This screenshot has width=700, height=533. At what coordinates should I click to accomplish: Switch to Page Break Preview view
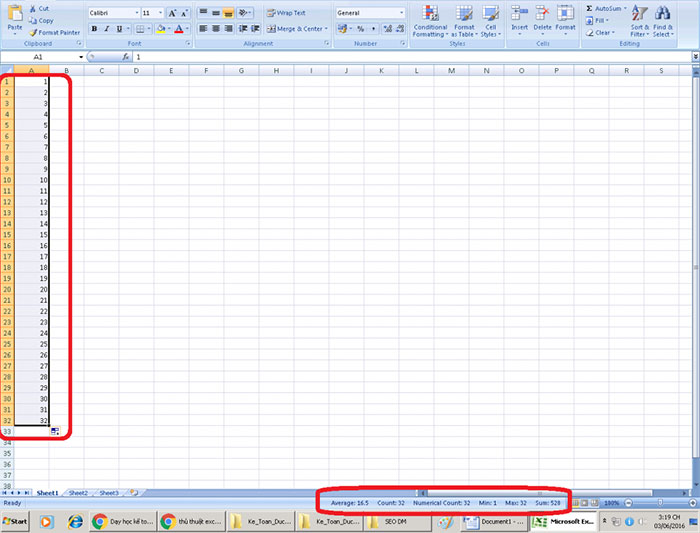[595, 503]
